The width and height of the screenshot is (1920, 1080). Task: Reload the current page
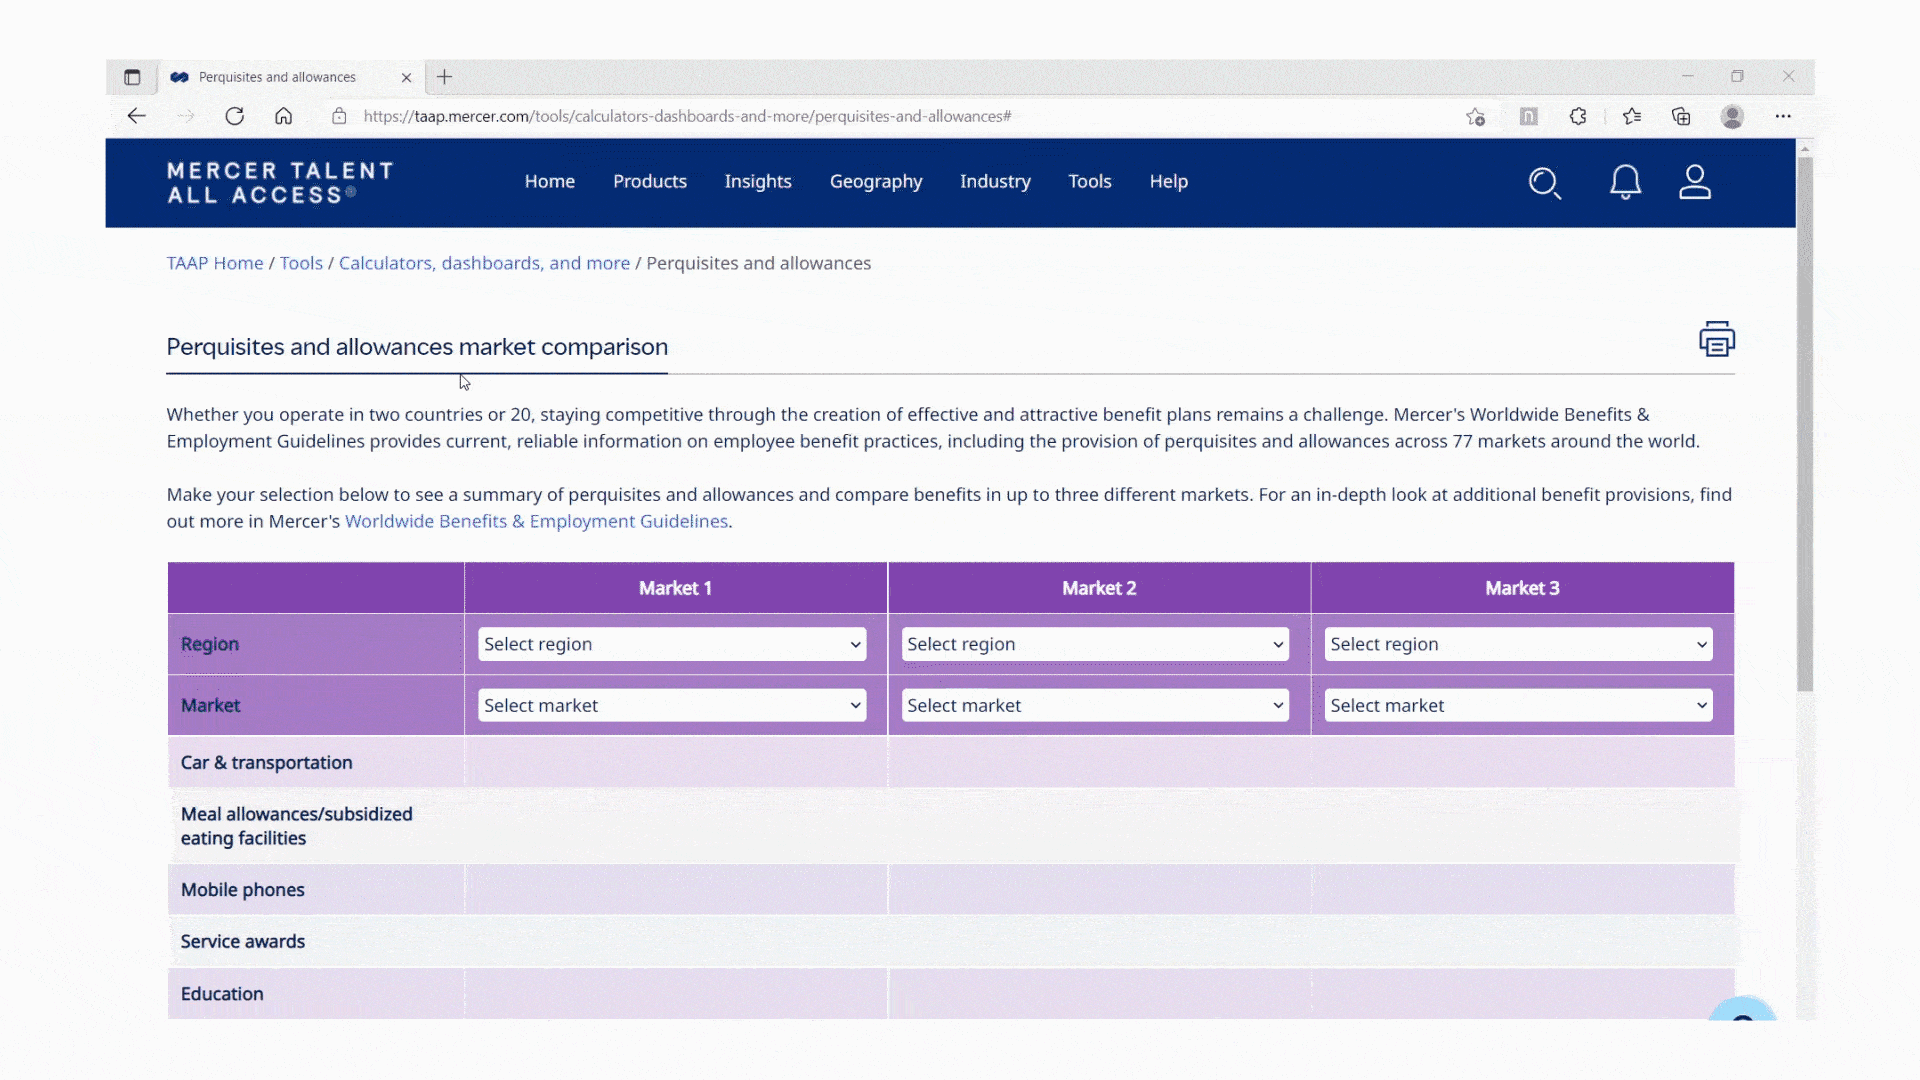235,116
